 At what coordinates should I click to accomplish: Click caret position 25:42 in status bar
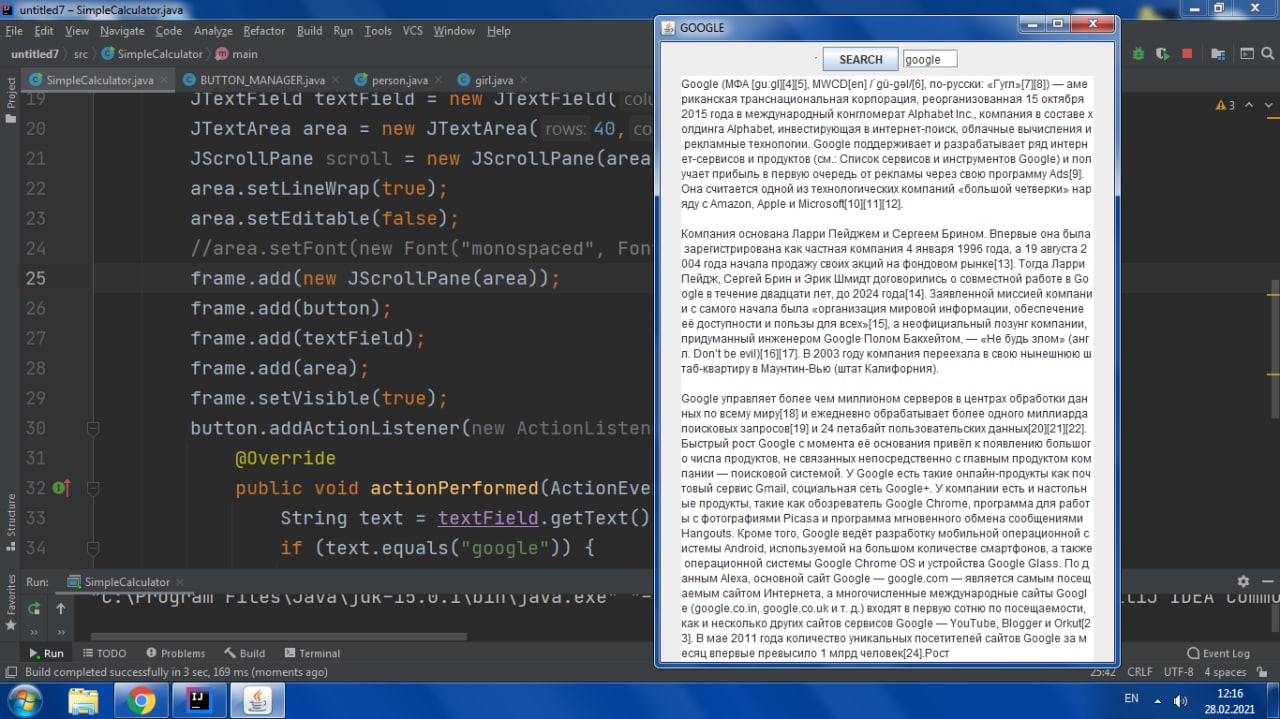1102,672
